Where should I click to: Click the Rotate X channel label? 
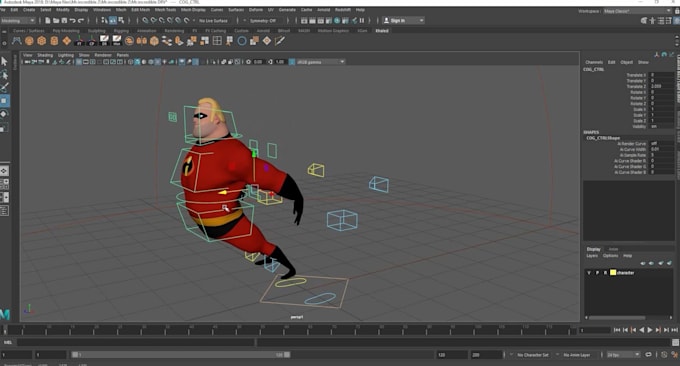point(638,92)
